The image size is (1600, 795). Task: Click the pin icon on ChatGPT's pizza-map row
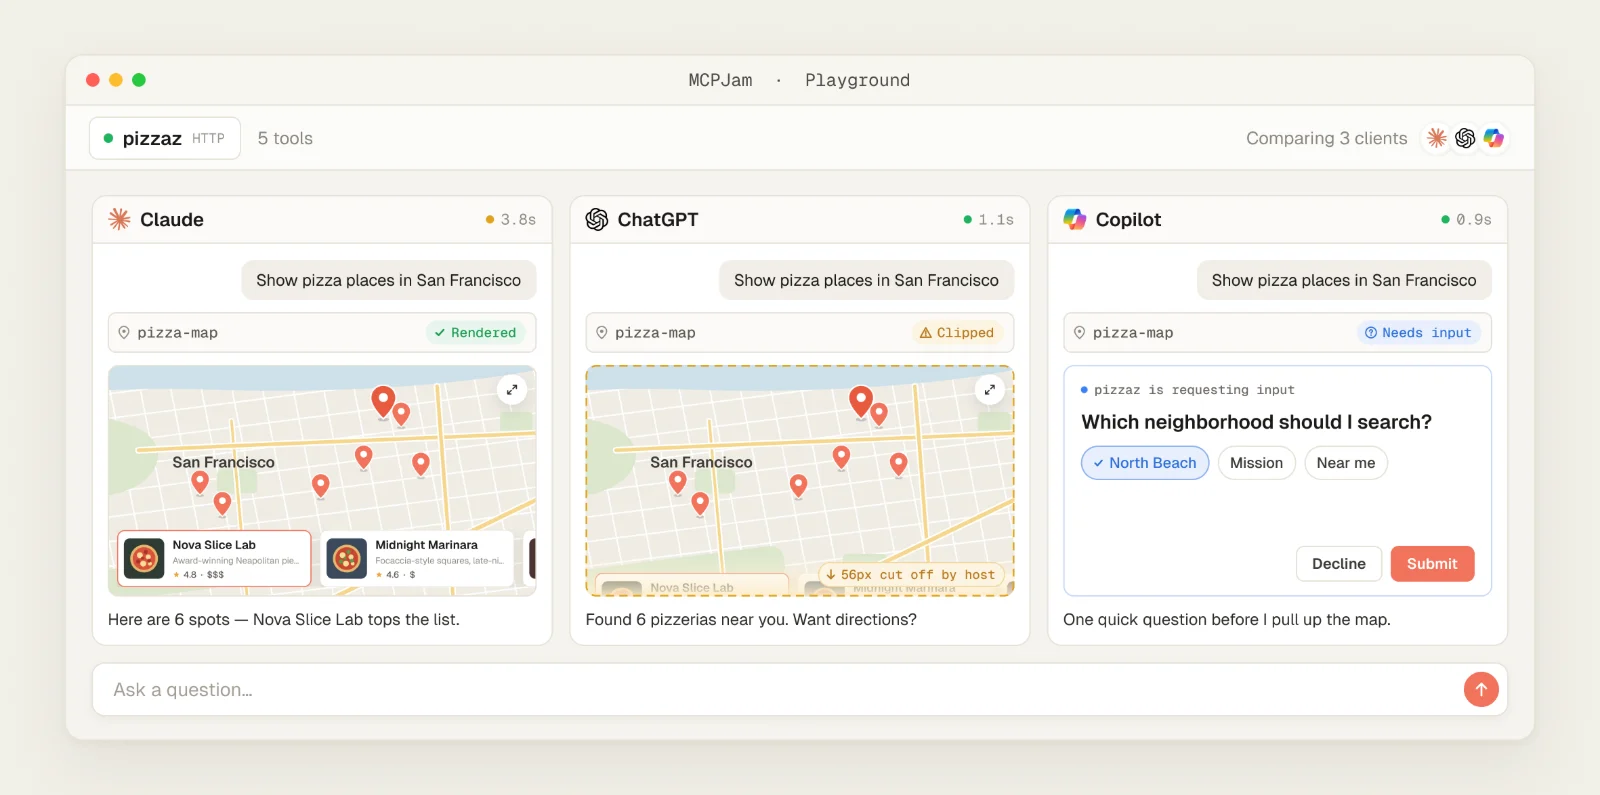point(602,332)
